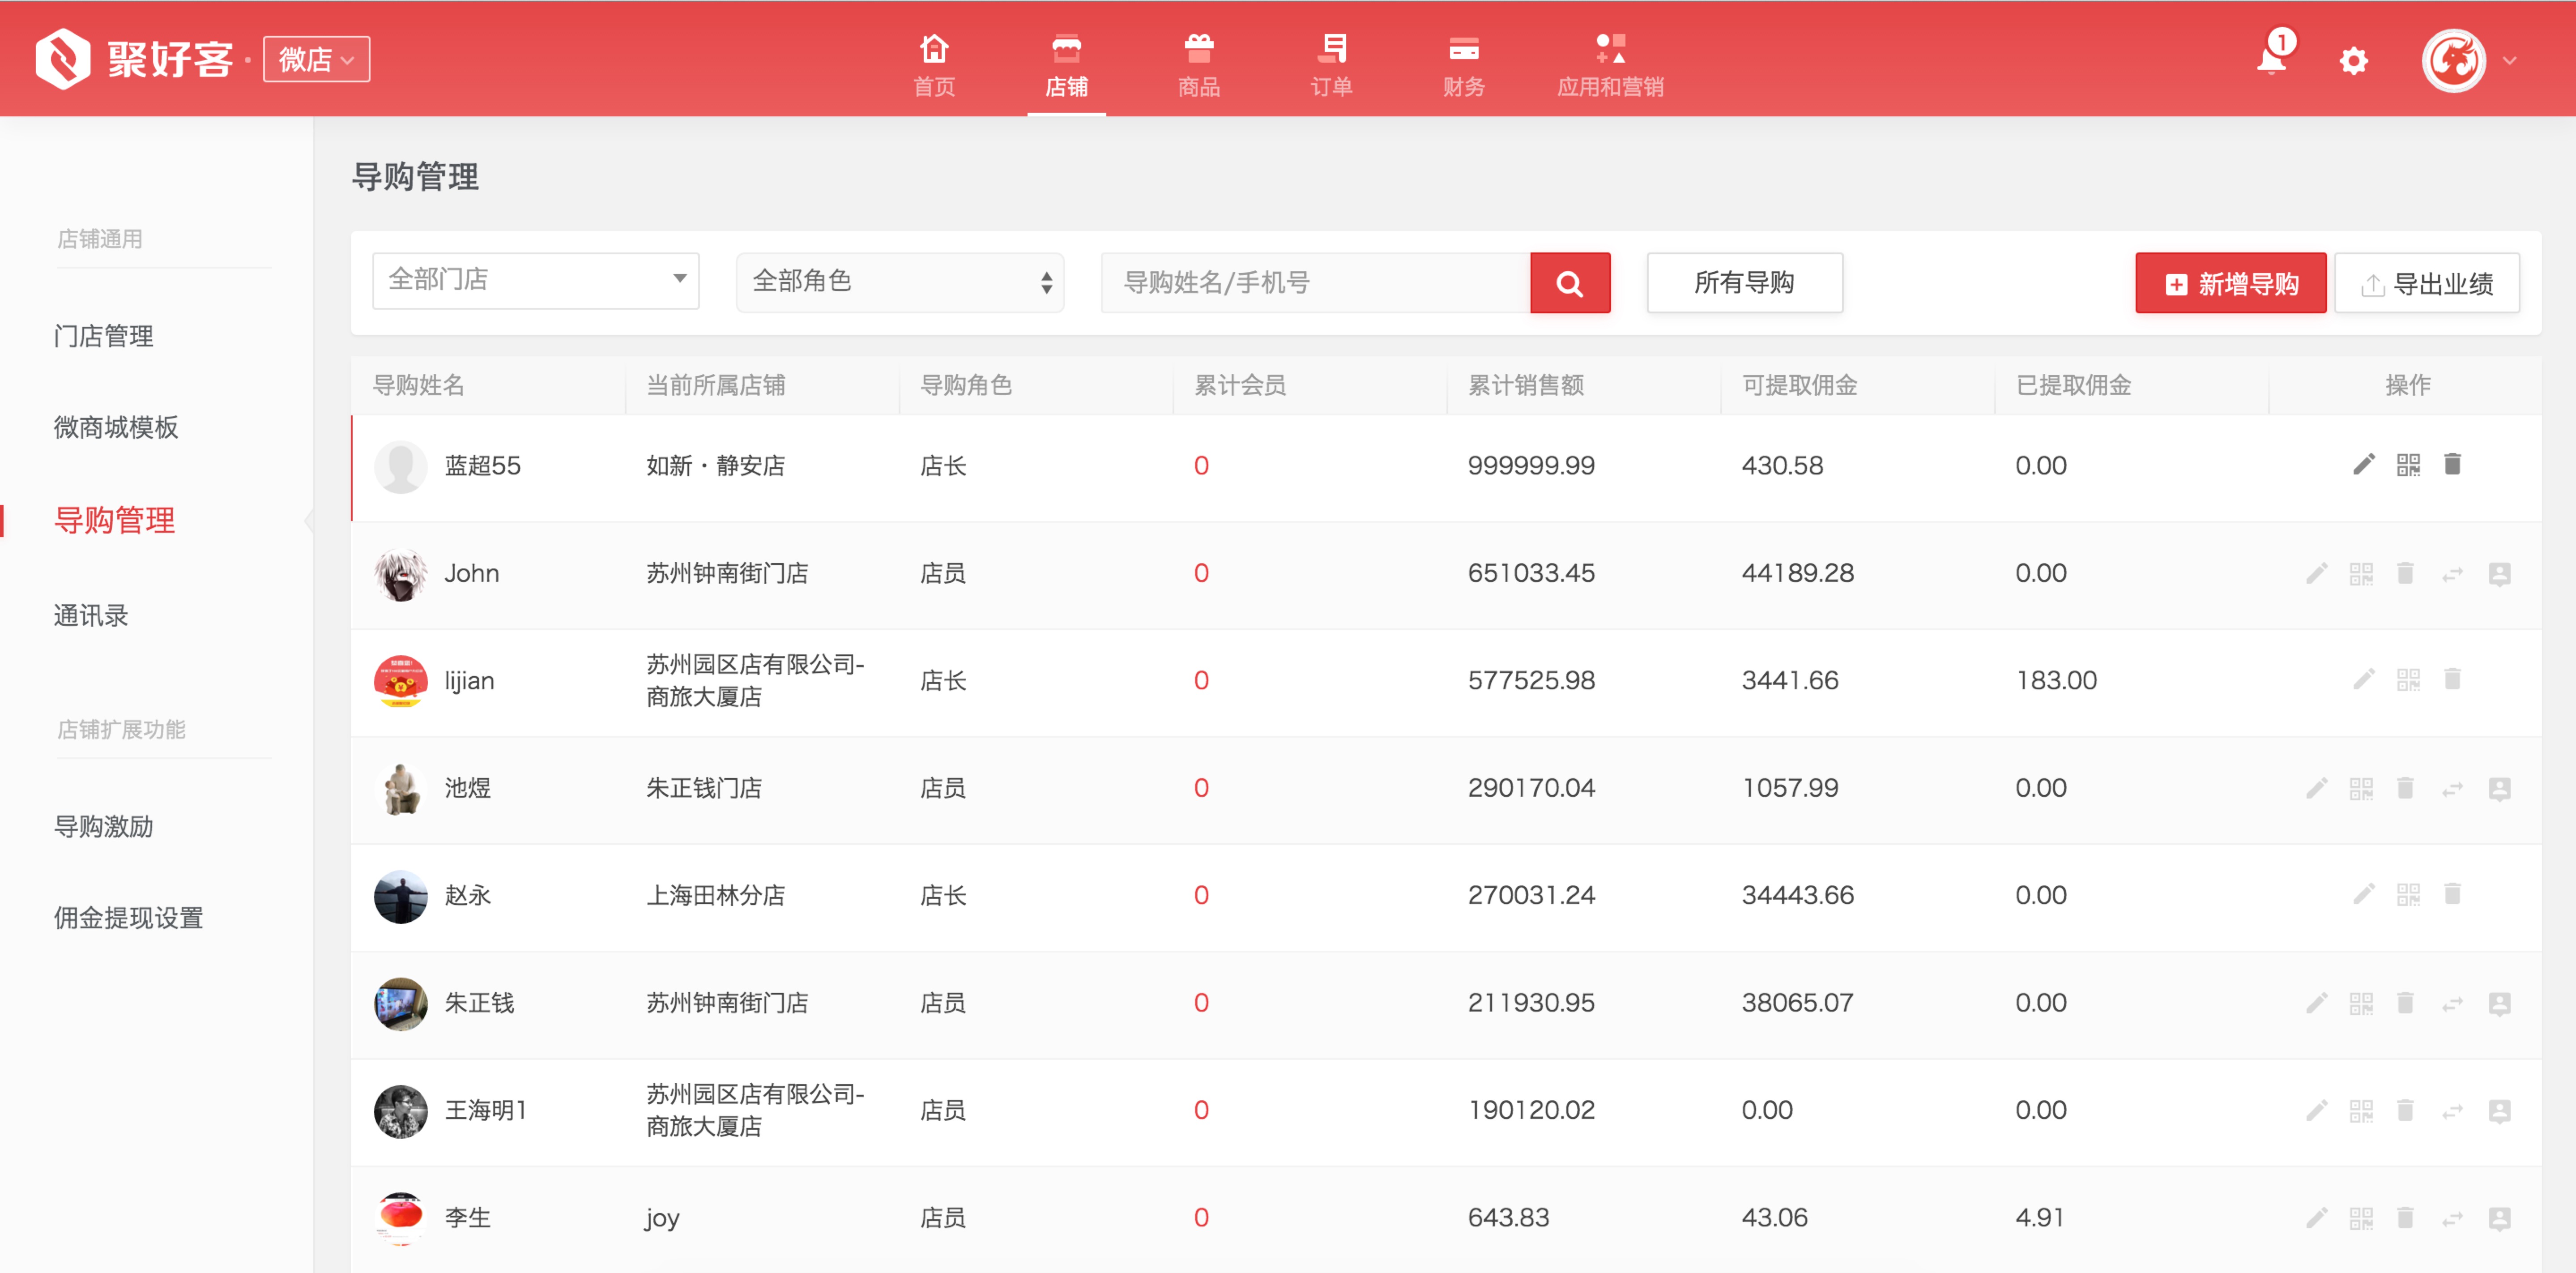The image size is (2576, 1273).
Task: Select 导购管理 in sidebar
Action: tap(114, 520)
